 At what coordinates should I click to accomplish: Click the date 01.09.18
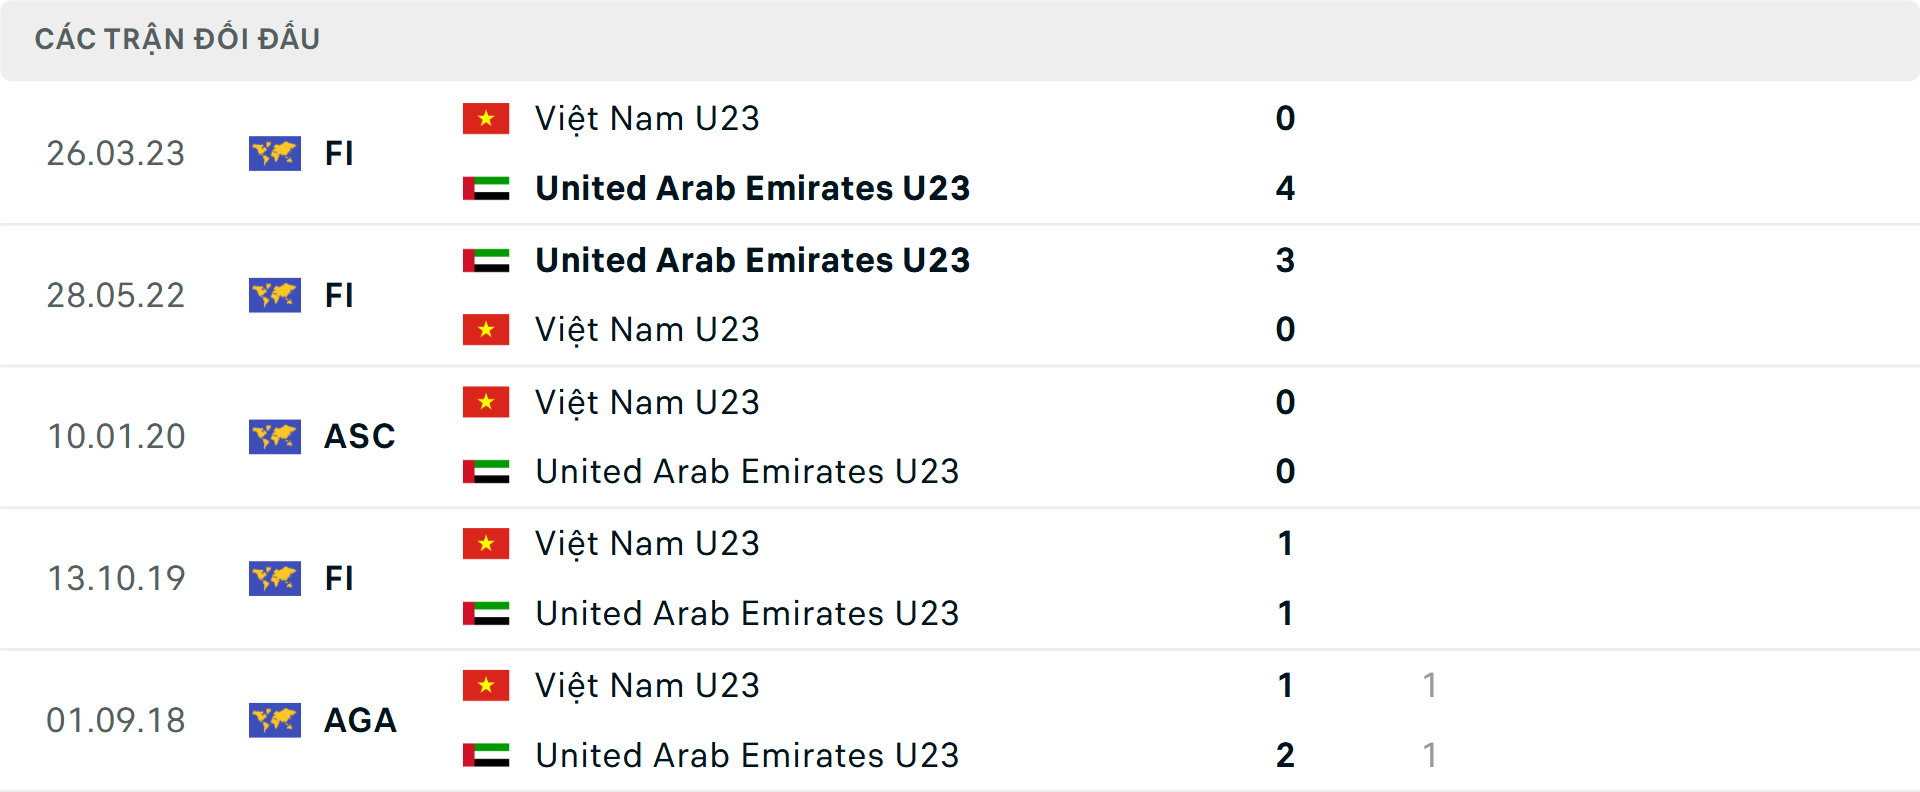(x=117, y=720)
